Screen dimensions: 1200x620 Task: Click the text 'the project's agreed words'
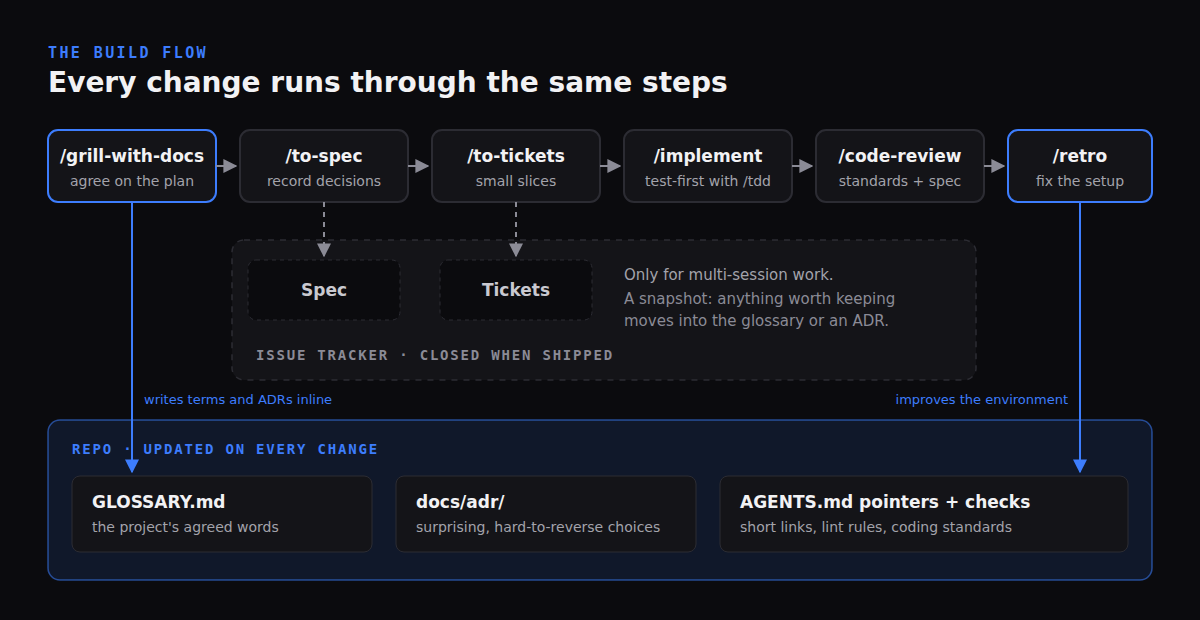pos(185,527)
